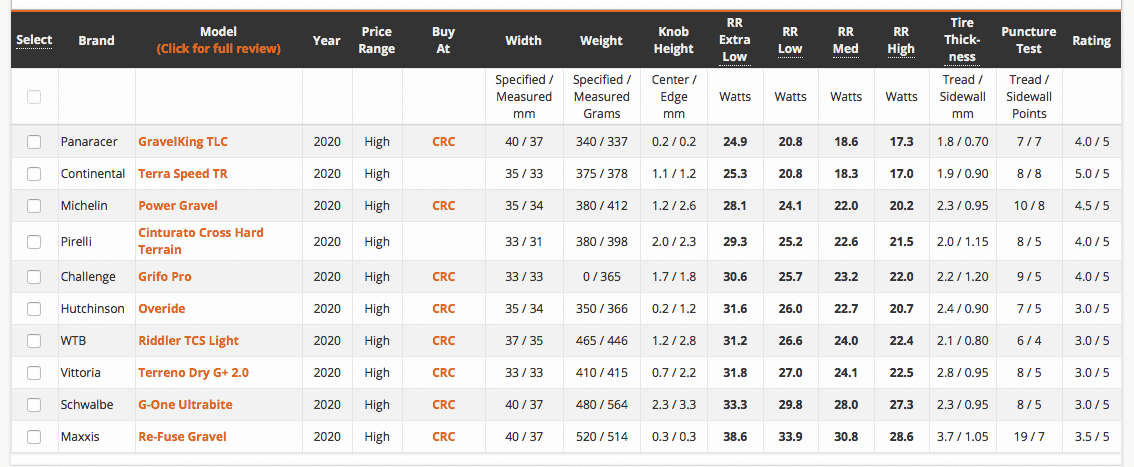Click the Select column header
Screen dimensions: 1134x467
click(34, 40)
